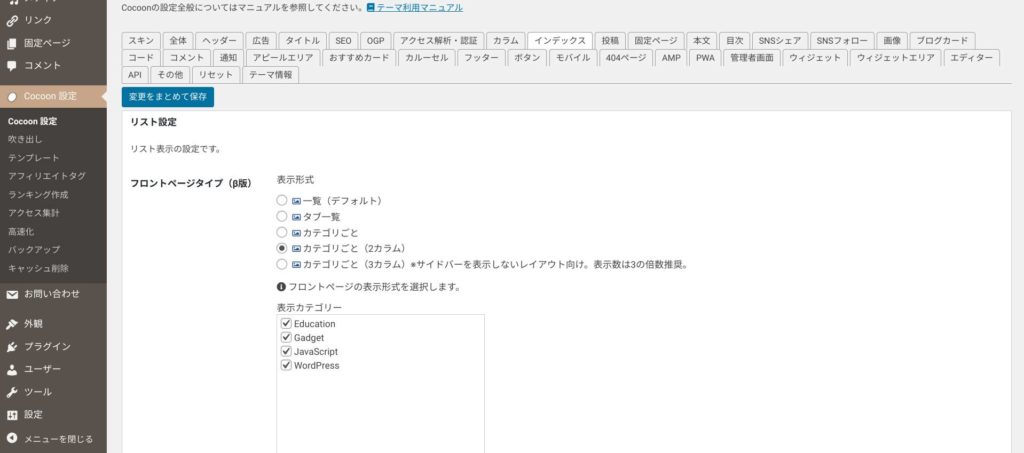Click the preview image icon beside タブ一覧
This screenshot has width=1024, height=453.
coord(296,217)
